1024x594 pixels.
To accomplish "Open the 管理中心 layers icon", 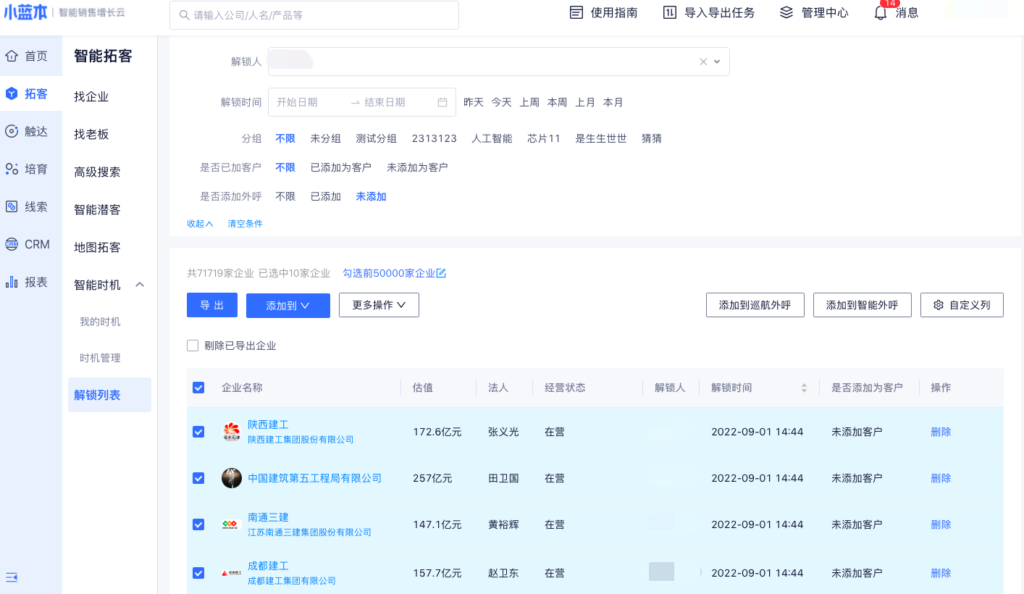I will click(786, 13).
